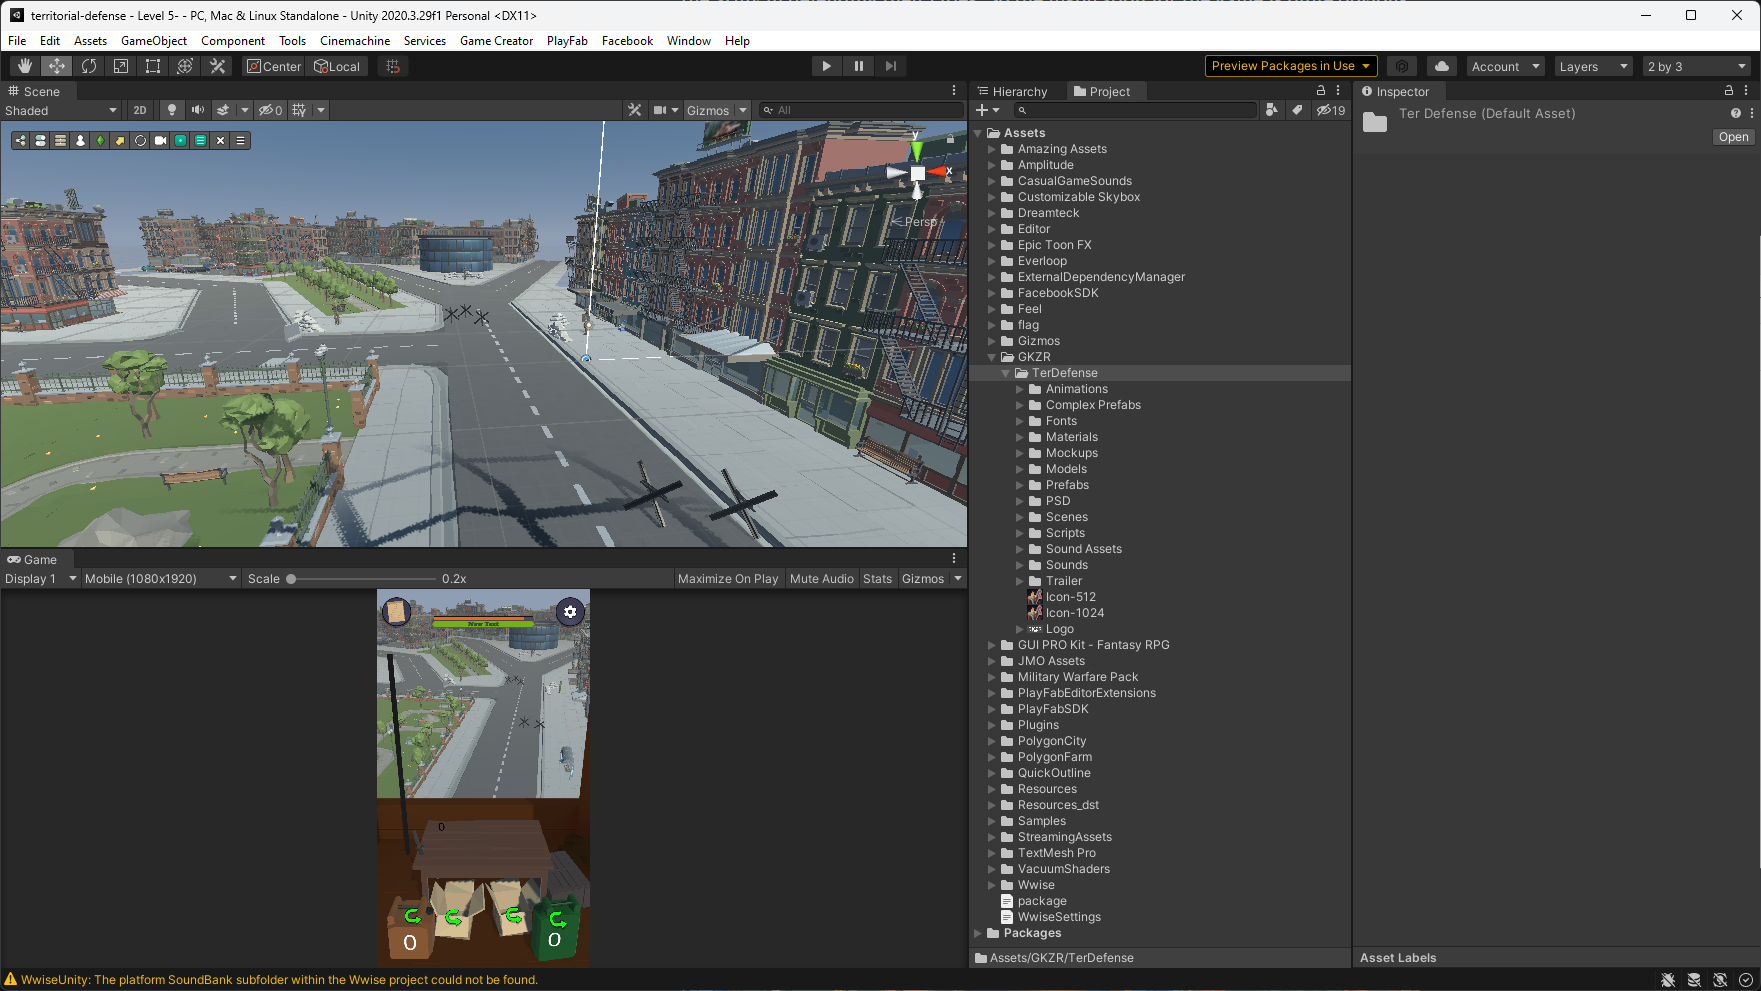This screenshot has height=991, width=1761.
Task: Click the Game Creator close X icon
Action: click(x=221, y=140)
